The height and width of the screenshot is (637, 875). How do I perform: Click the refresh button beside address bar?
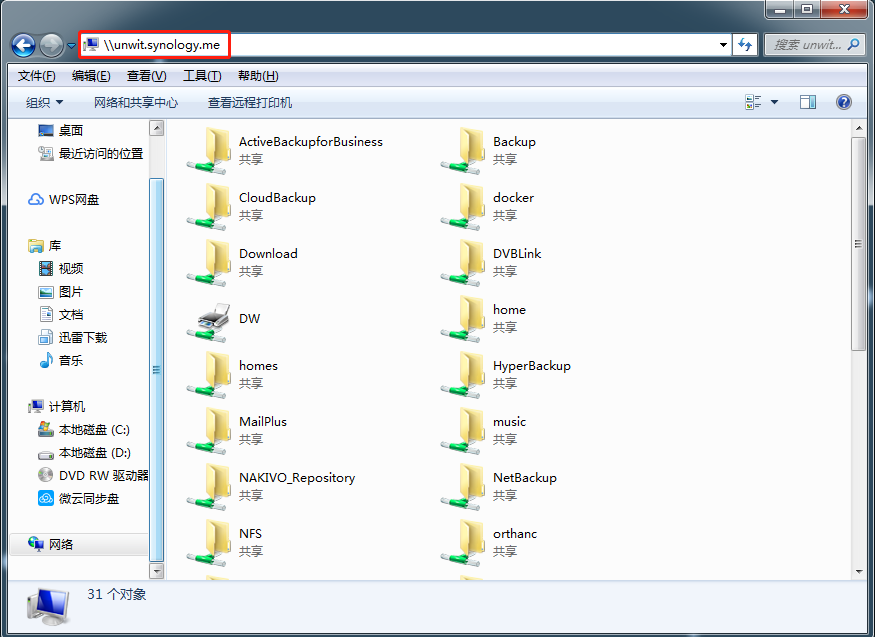point(745,45)
